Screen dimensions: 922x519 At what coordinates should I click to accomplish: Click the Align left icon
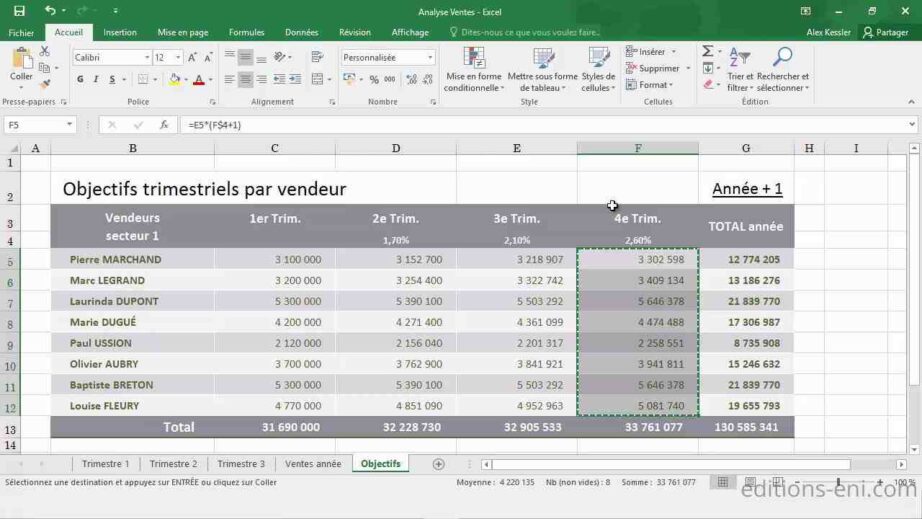229,79
